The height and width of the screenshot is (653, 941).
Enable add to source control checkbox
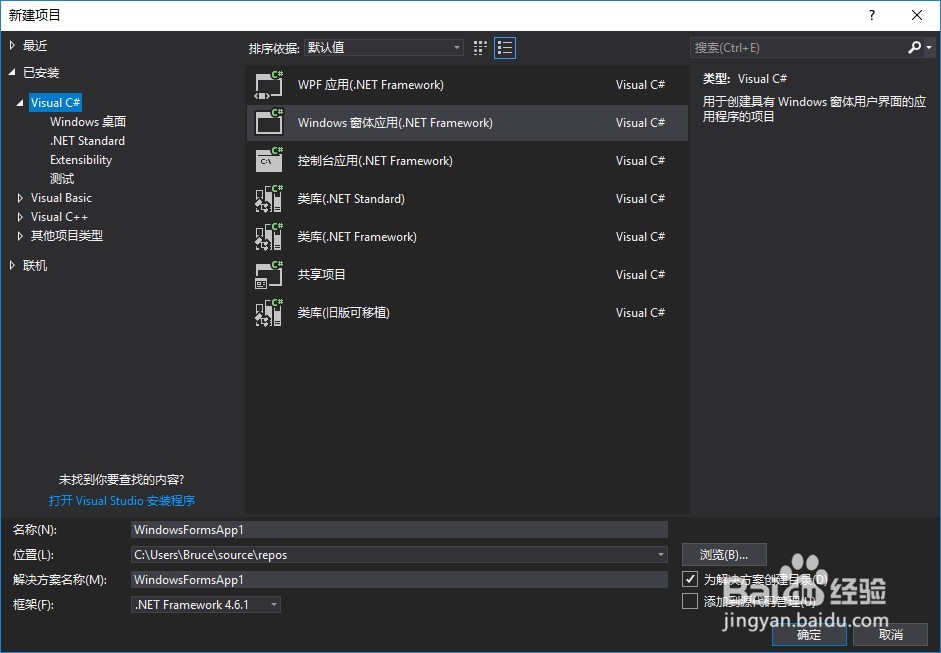pos(690,601)
